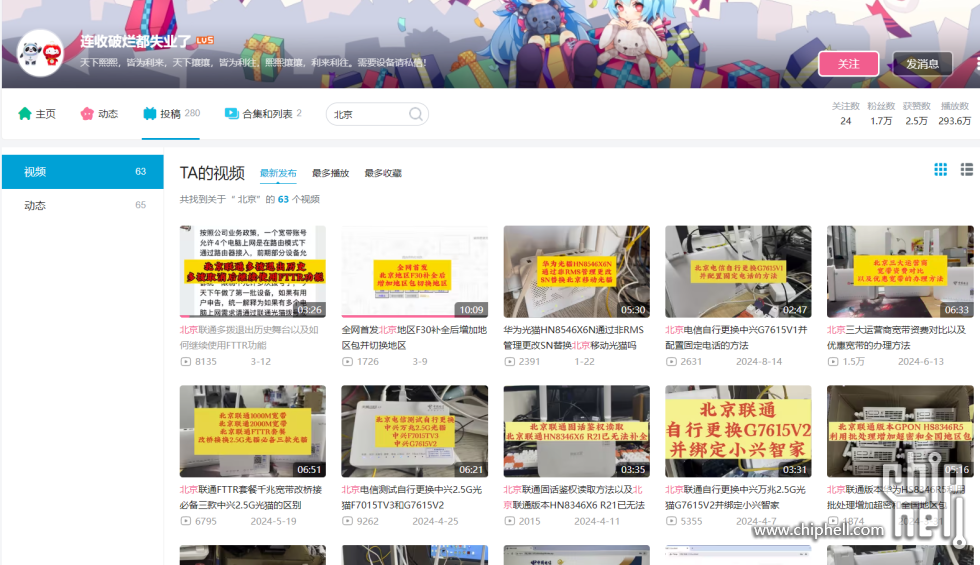This screenshot has width=980, height=565.
Task: Click play-count icon beside 2631
Action: click(x=671, y=361)
